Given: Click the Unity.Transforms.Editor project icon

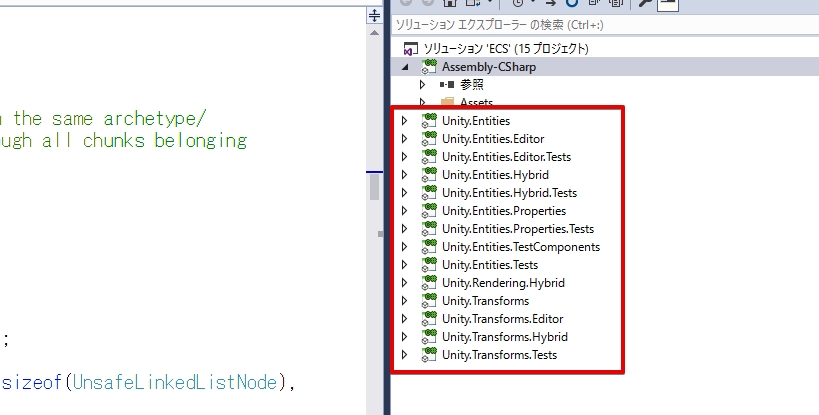Looking at the screenshot, I should pos(429,318).
